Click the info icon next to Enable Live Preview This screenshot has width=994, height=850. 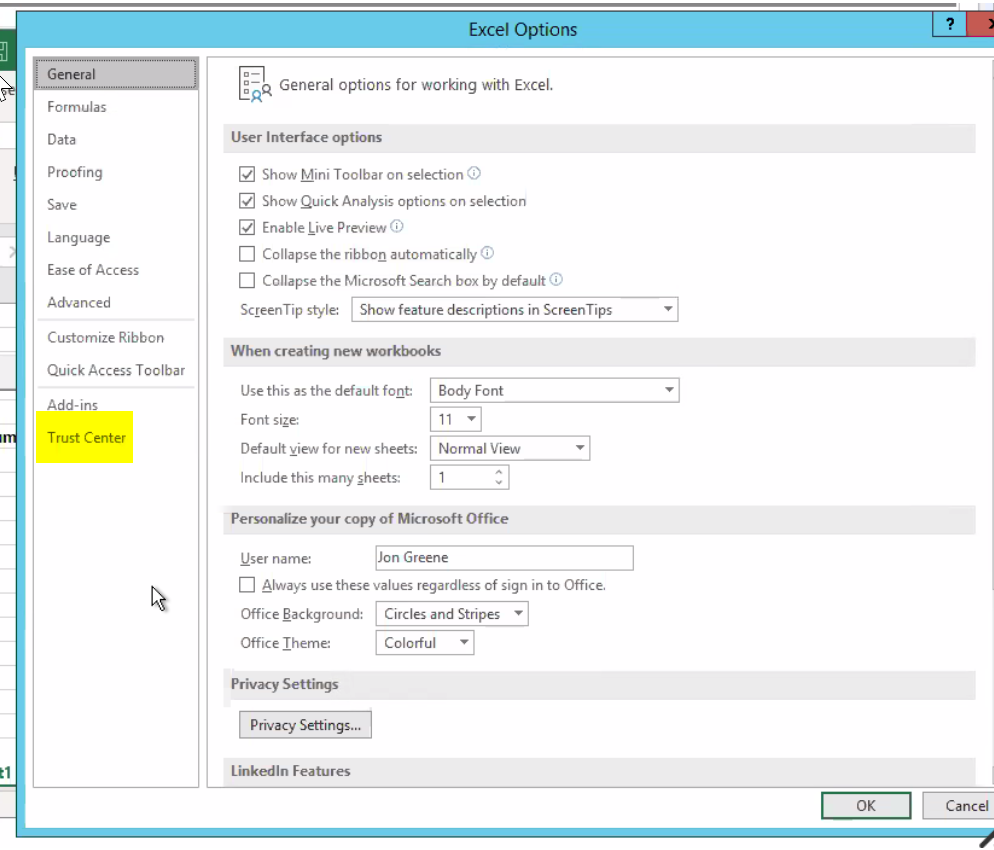point(397,226)
